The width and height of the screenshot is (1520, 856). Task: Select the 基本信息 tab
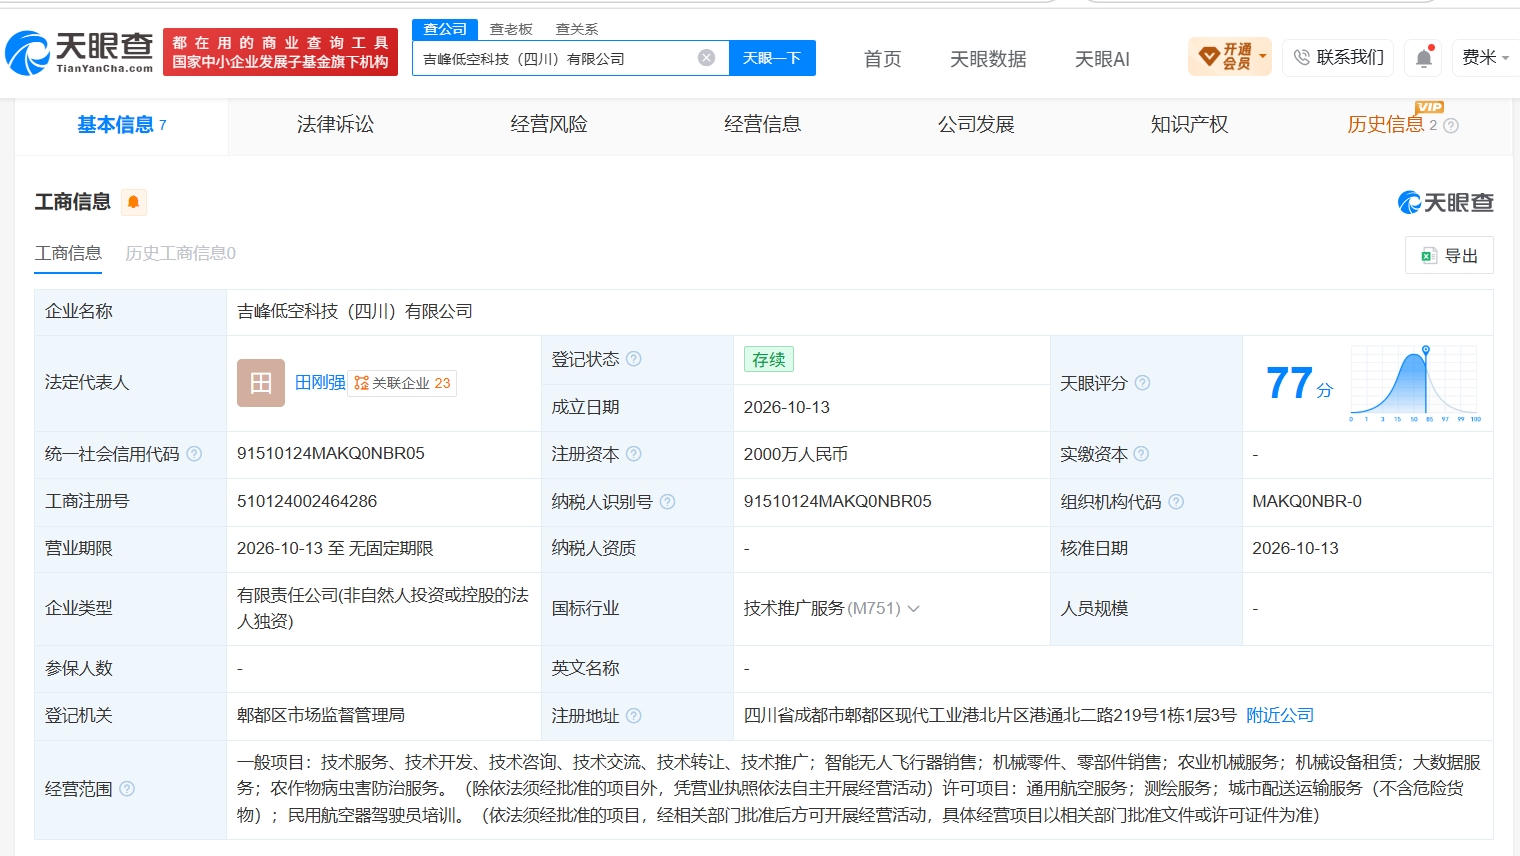pos(121,125)
